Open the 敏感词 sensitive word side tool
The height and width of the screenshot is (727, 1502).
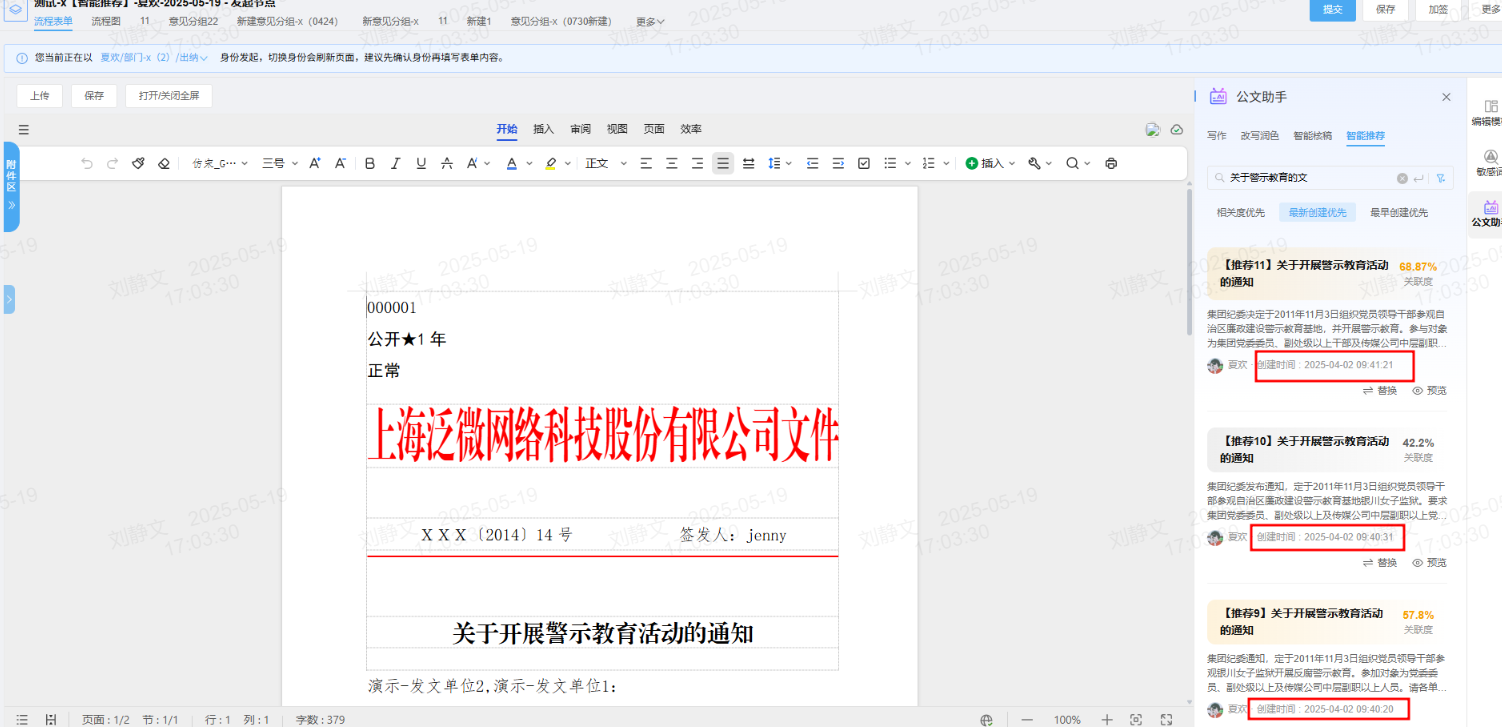point(1491,163)
